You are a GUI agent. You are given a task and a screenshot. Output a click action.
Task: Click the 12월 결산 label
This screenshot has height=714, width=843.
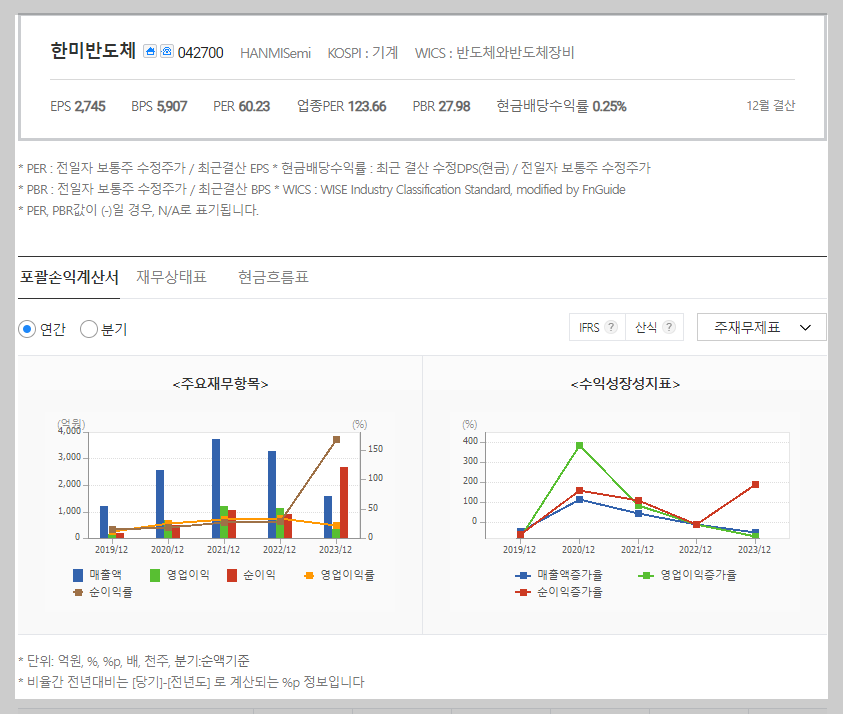tap(770, 106)
